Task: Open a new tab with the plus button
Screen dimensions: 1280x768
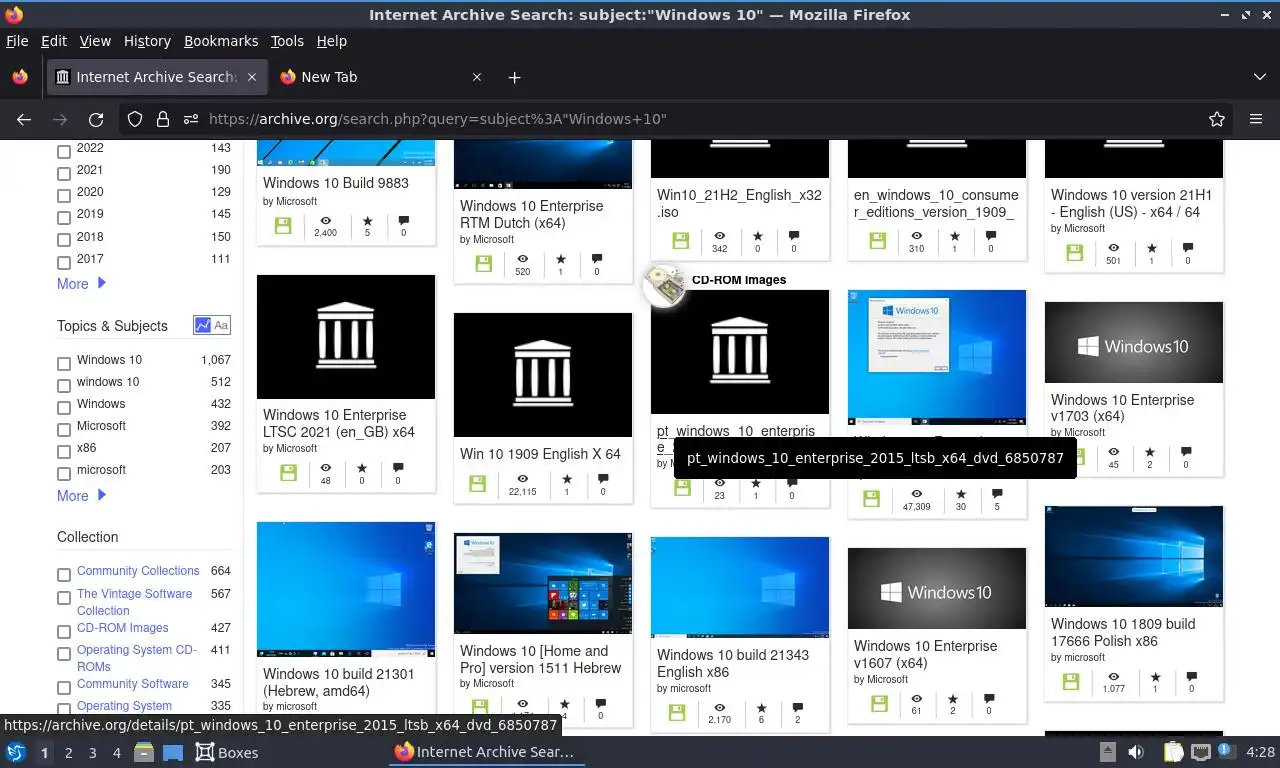Action: click(514, 77)
